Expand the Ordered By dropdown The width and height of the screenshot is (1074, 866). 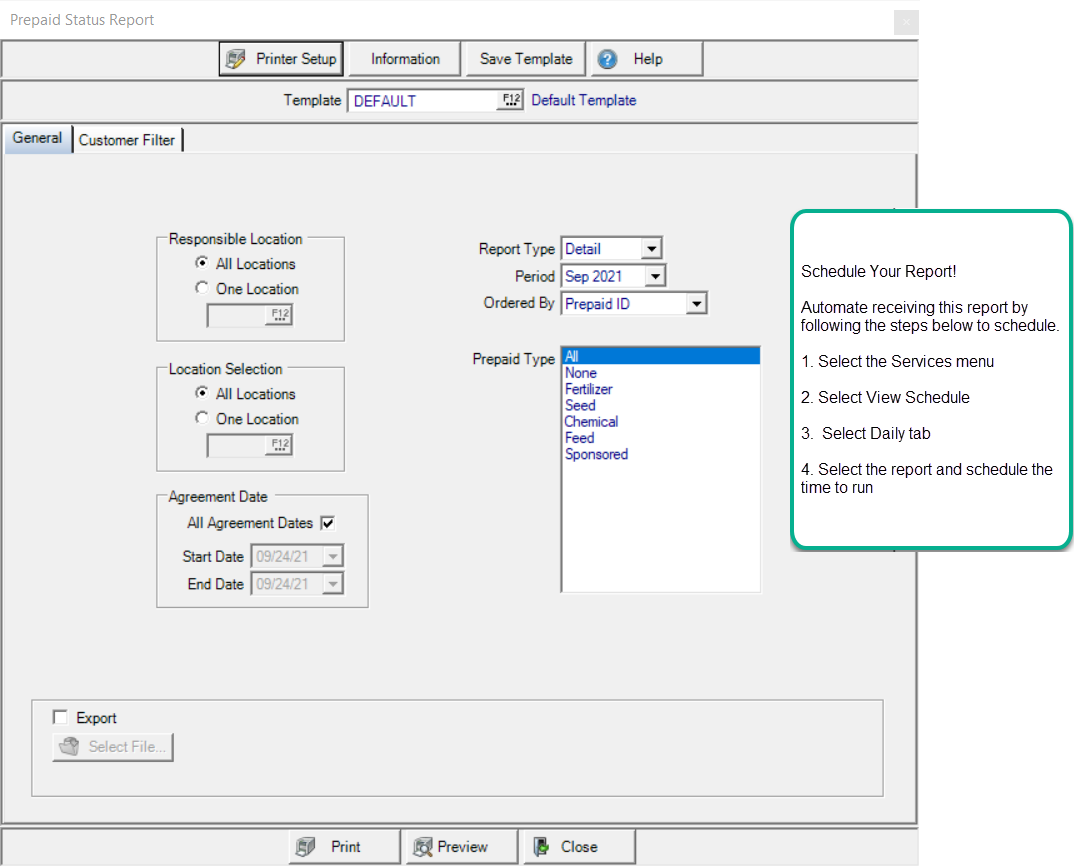point(696,304)
